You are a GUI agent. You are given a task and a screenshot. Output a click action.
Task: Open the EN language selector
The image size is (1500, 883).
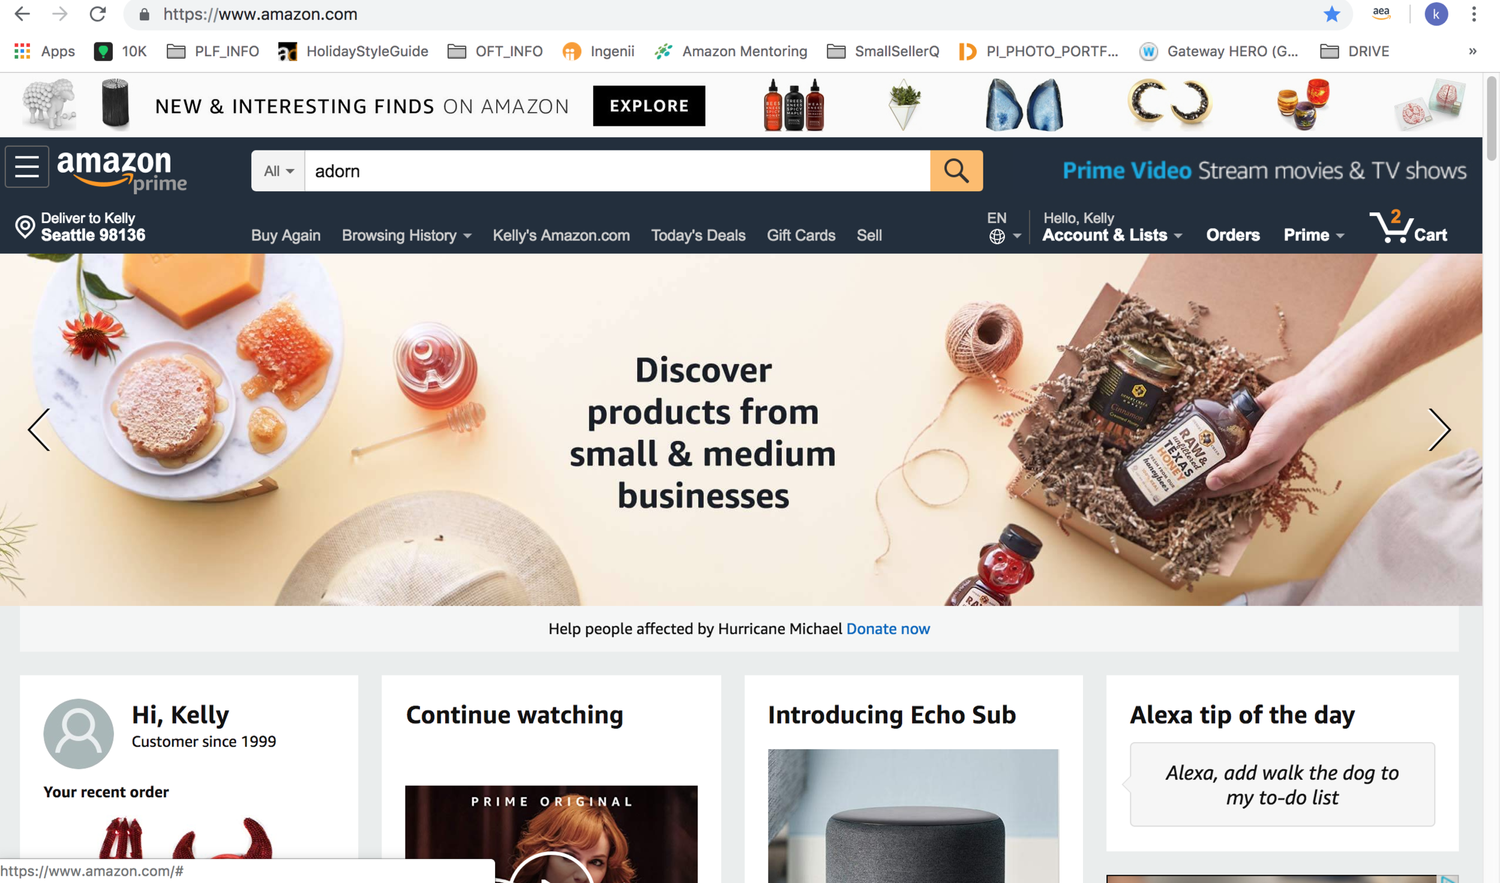[1003, 227]
